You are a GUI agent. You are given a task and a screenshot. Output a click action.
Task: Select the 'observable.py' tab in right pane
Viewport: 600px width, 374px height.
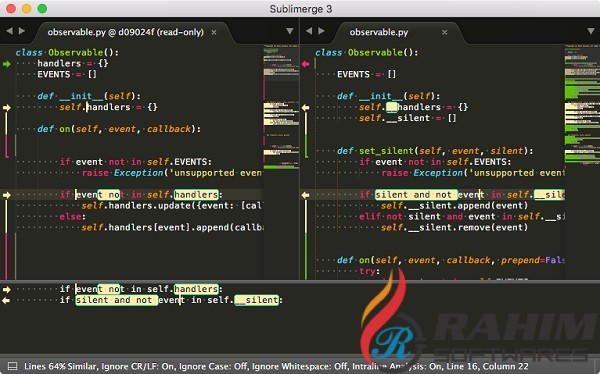pyautogui.click(x=379, y=32)
